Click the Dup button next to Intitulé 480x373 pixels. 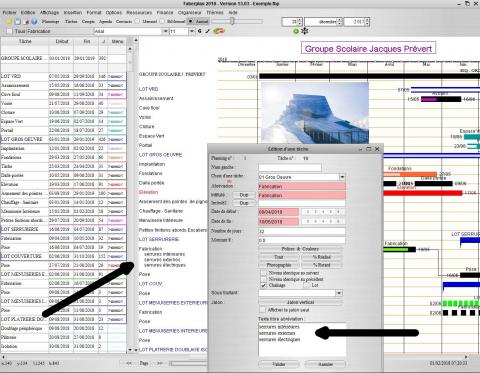(244, 195)
